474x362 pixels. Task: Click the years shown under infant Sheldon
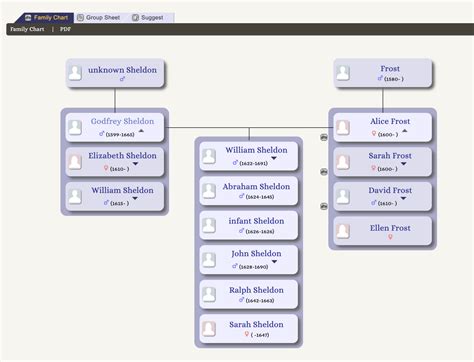[x=260, y=231]
